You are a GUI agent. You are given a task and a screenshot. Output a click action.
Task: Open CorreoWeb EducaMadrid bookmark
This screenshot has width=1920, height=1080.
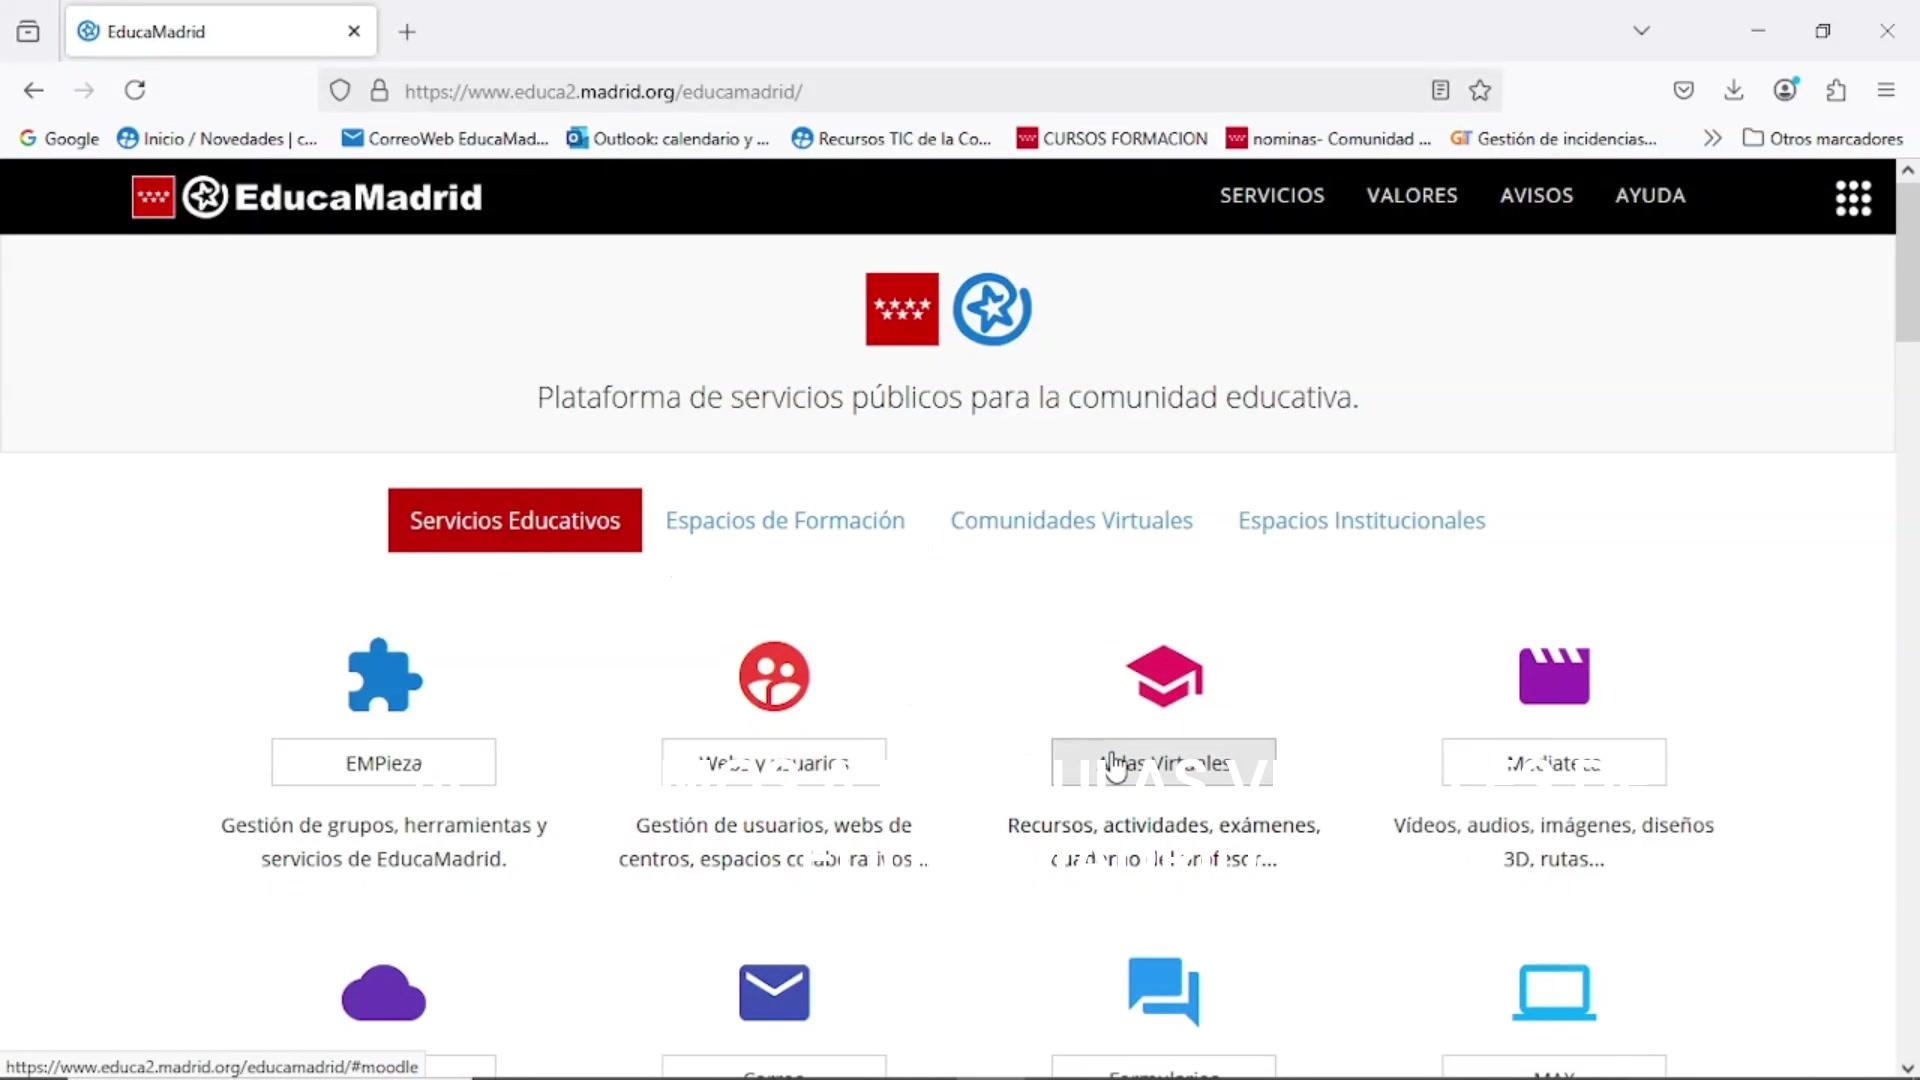(x=446, y=138)
